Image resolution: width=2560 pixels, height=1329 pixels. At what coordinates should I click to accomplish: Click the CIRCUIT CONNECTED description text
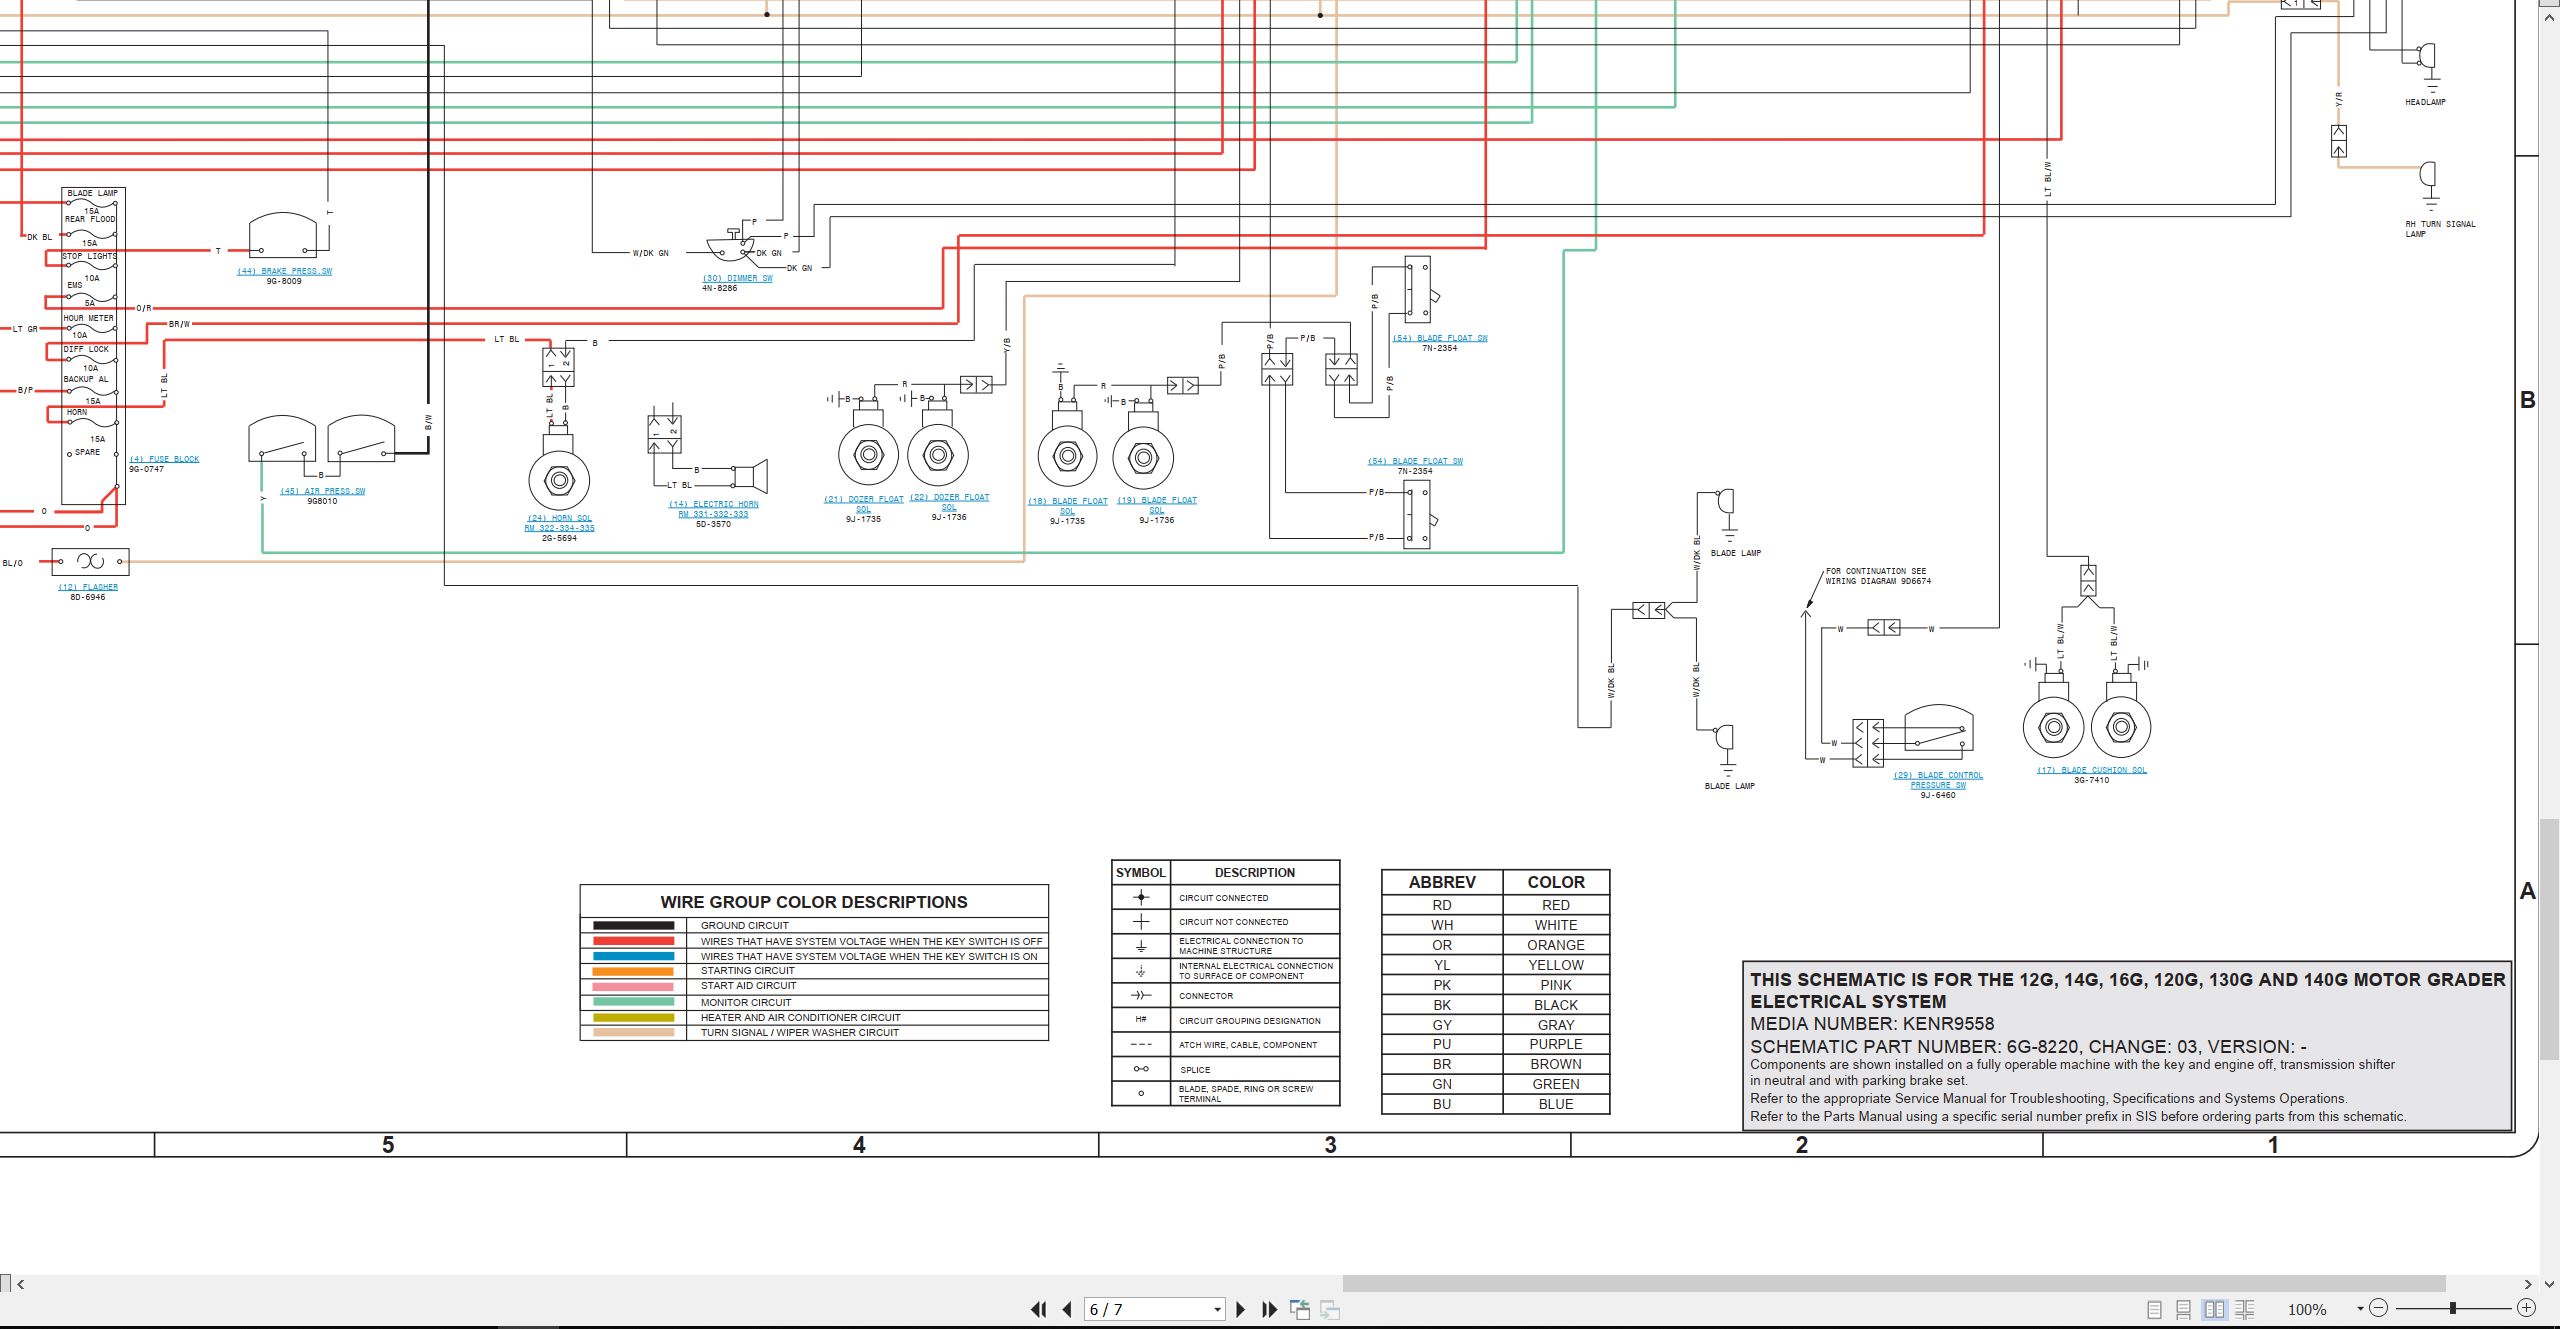1223,898
